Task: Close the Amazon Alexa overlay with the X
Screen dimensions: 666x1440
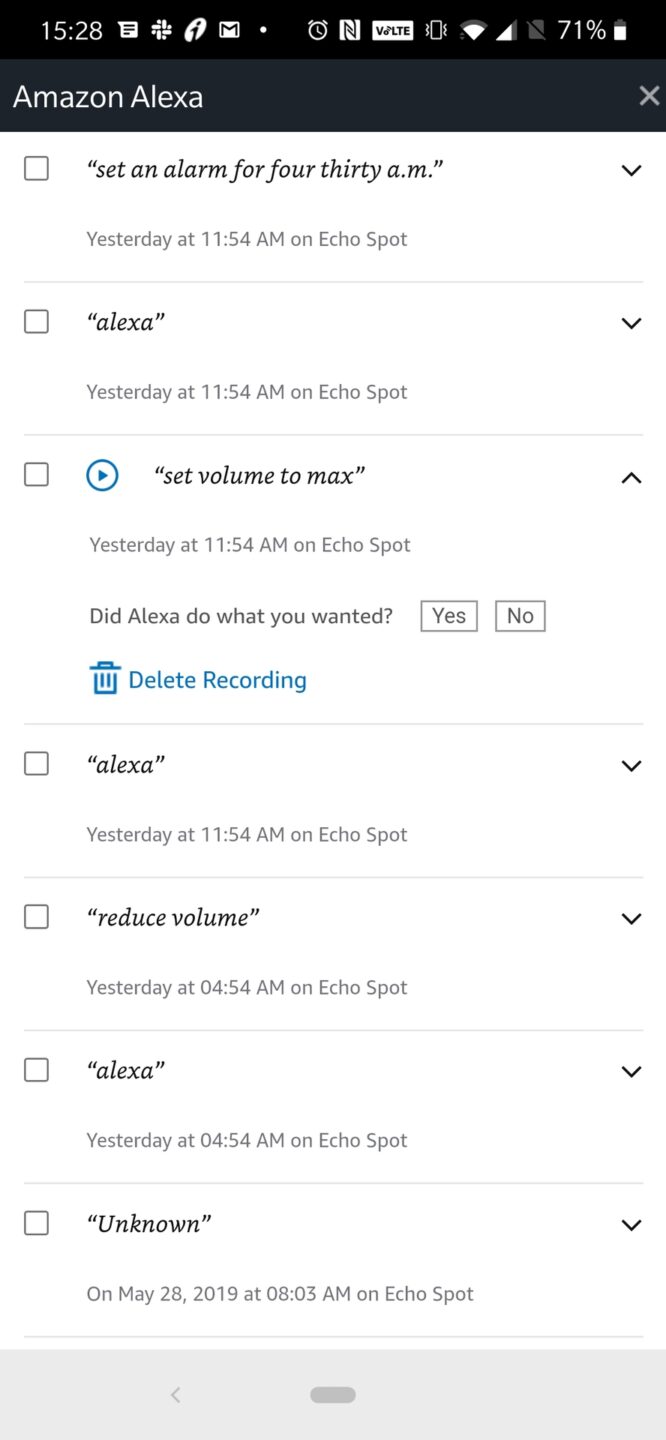Action: point(648,95)
